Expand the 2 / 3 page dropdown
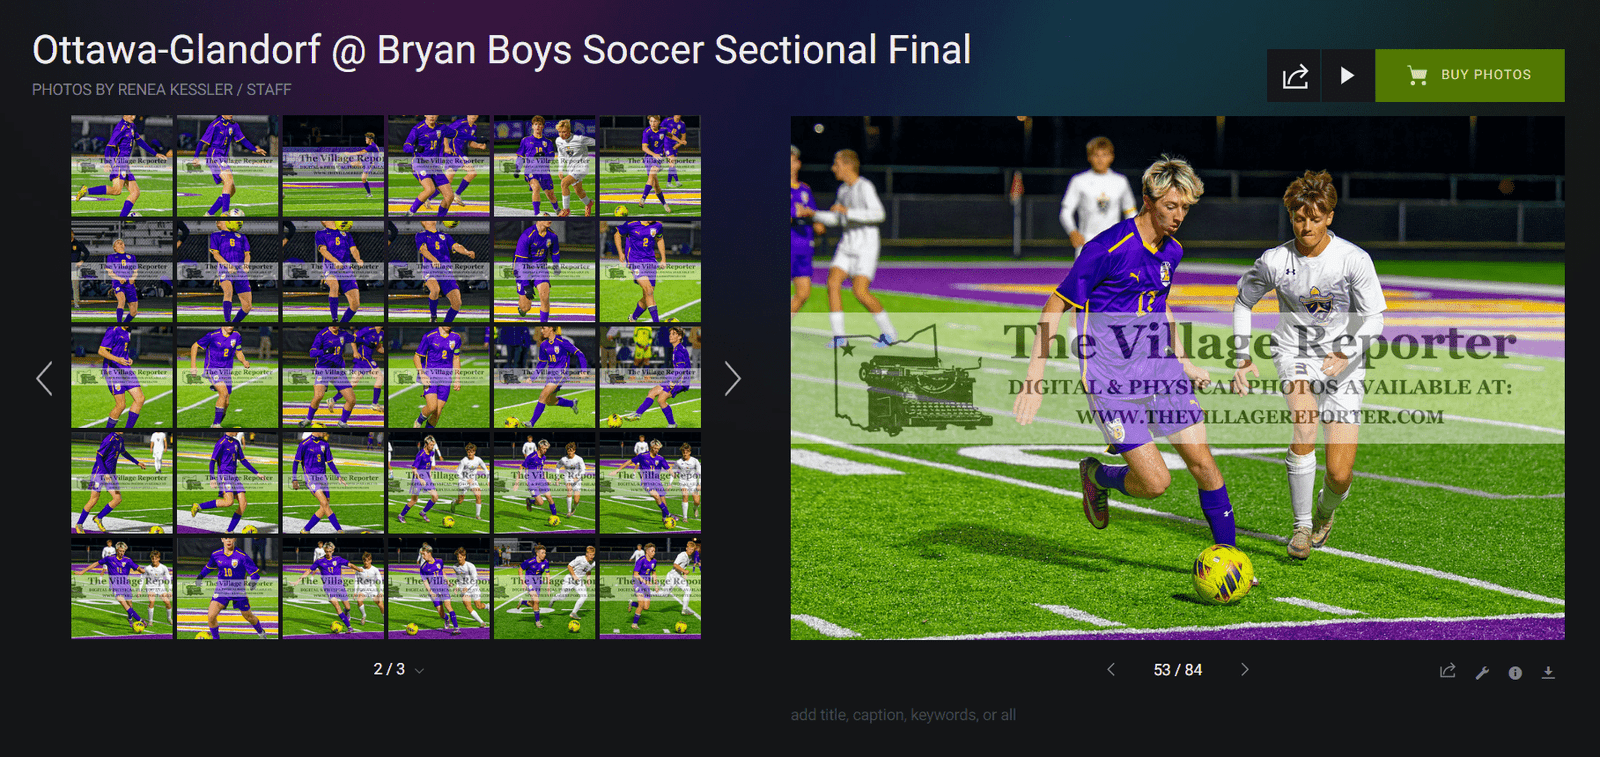The image size is (1600, 757). (398, 669)
